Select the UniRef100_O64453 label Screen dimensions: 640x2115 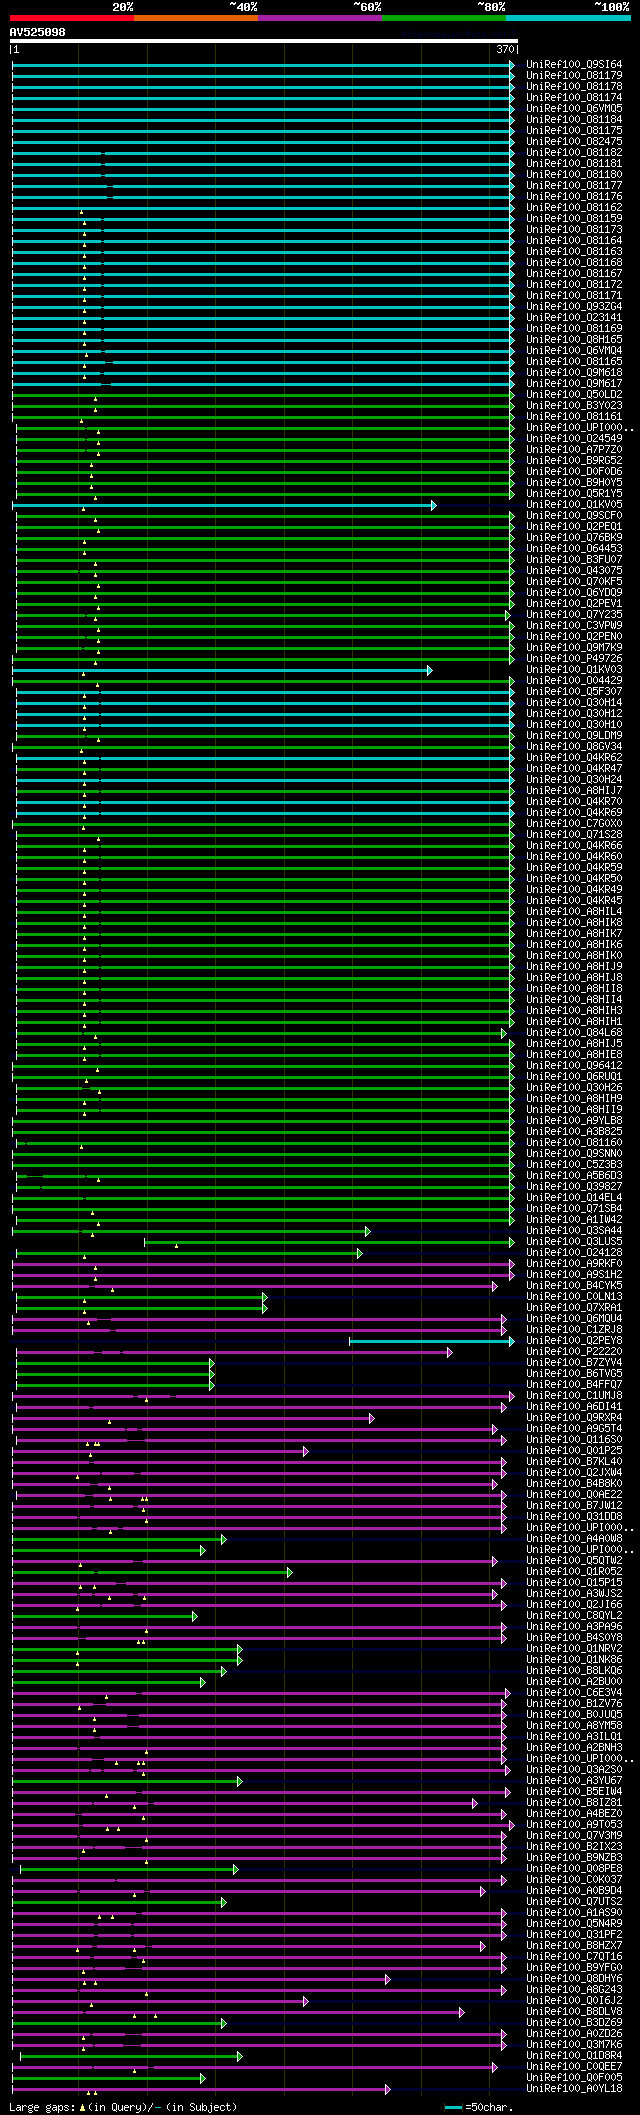click(574, 549)
